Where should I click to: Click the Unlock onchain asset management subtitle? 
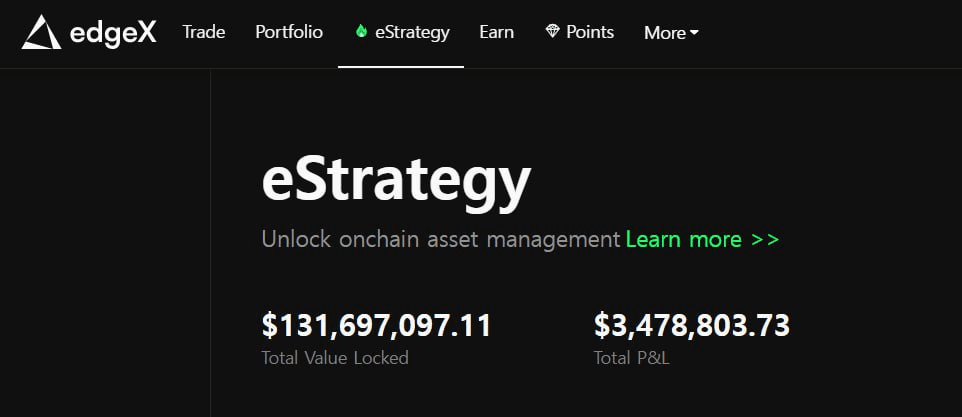pos(440,240)
